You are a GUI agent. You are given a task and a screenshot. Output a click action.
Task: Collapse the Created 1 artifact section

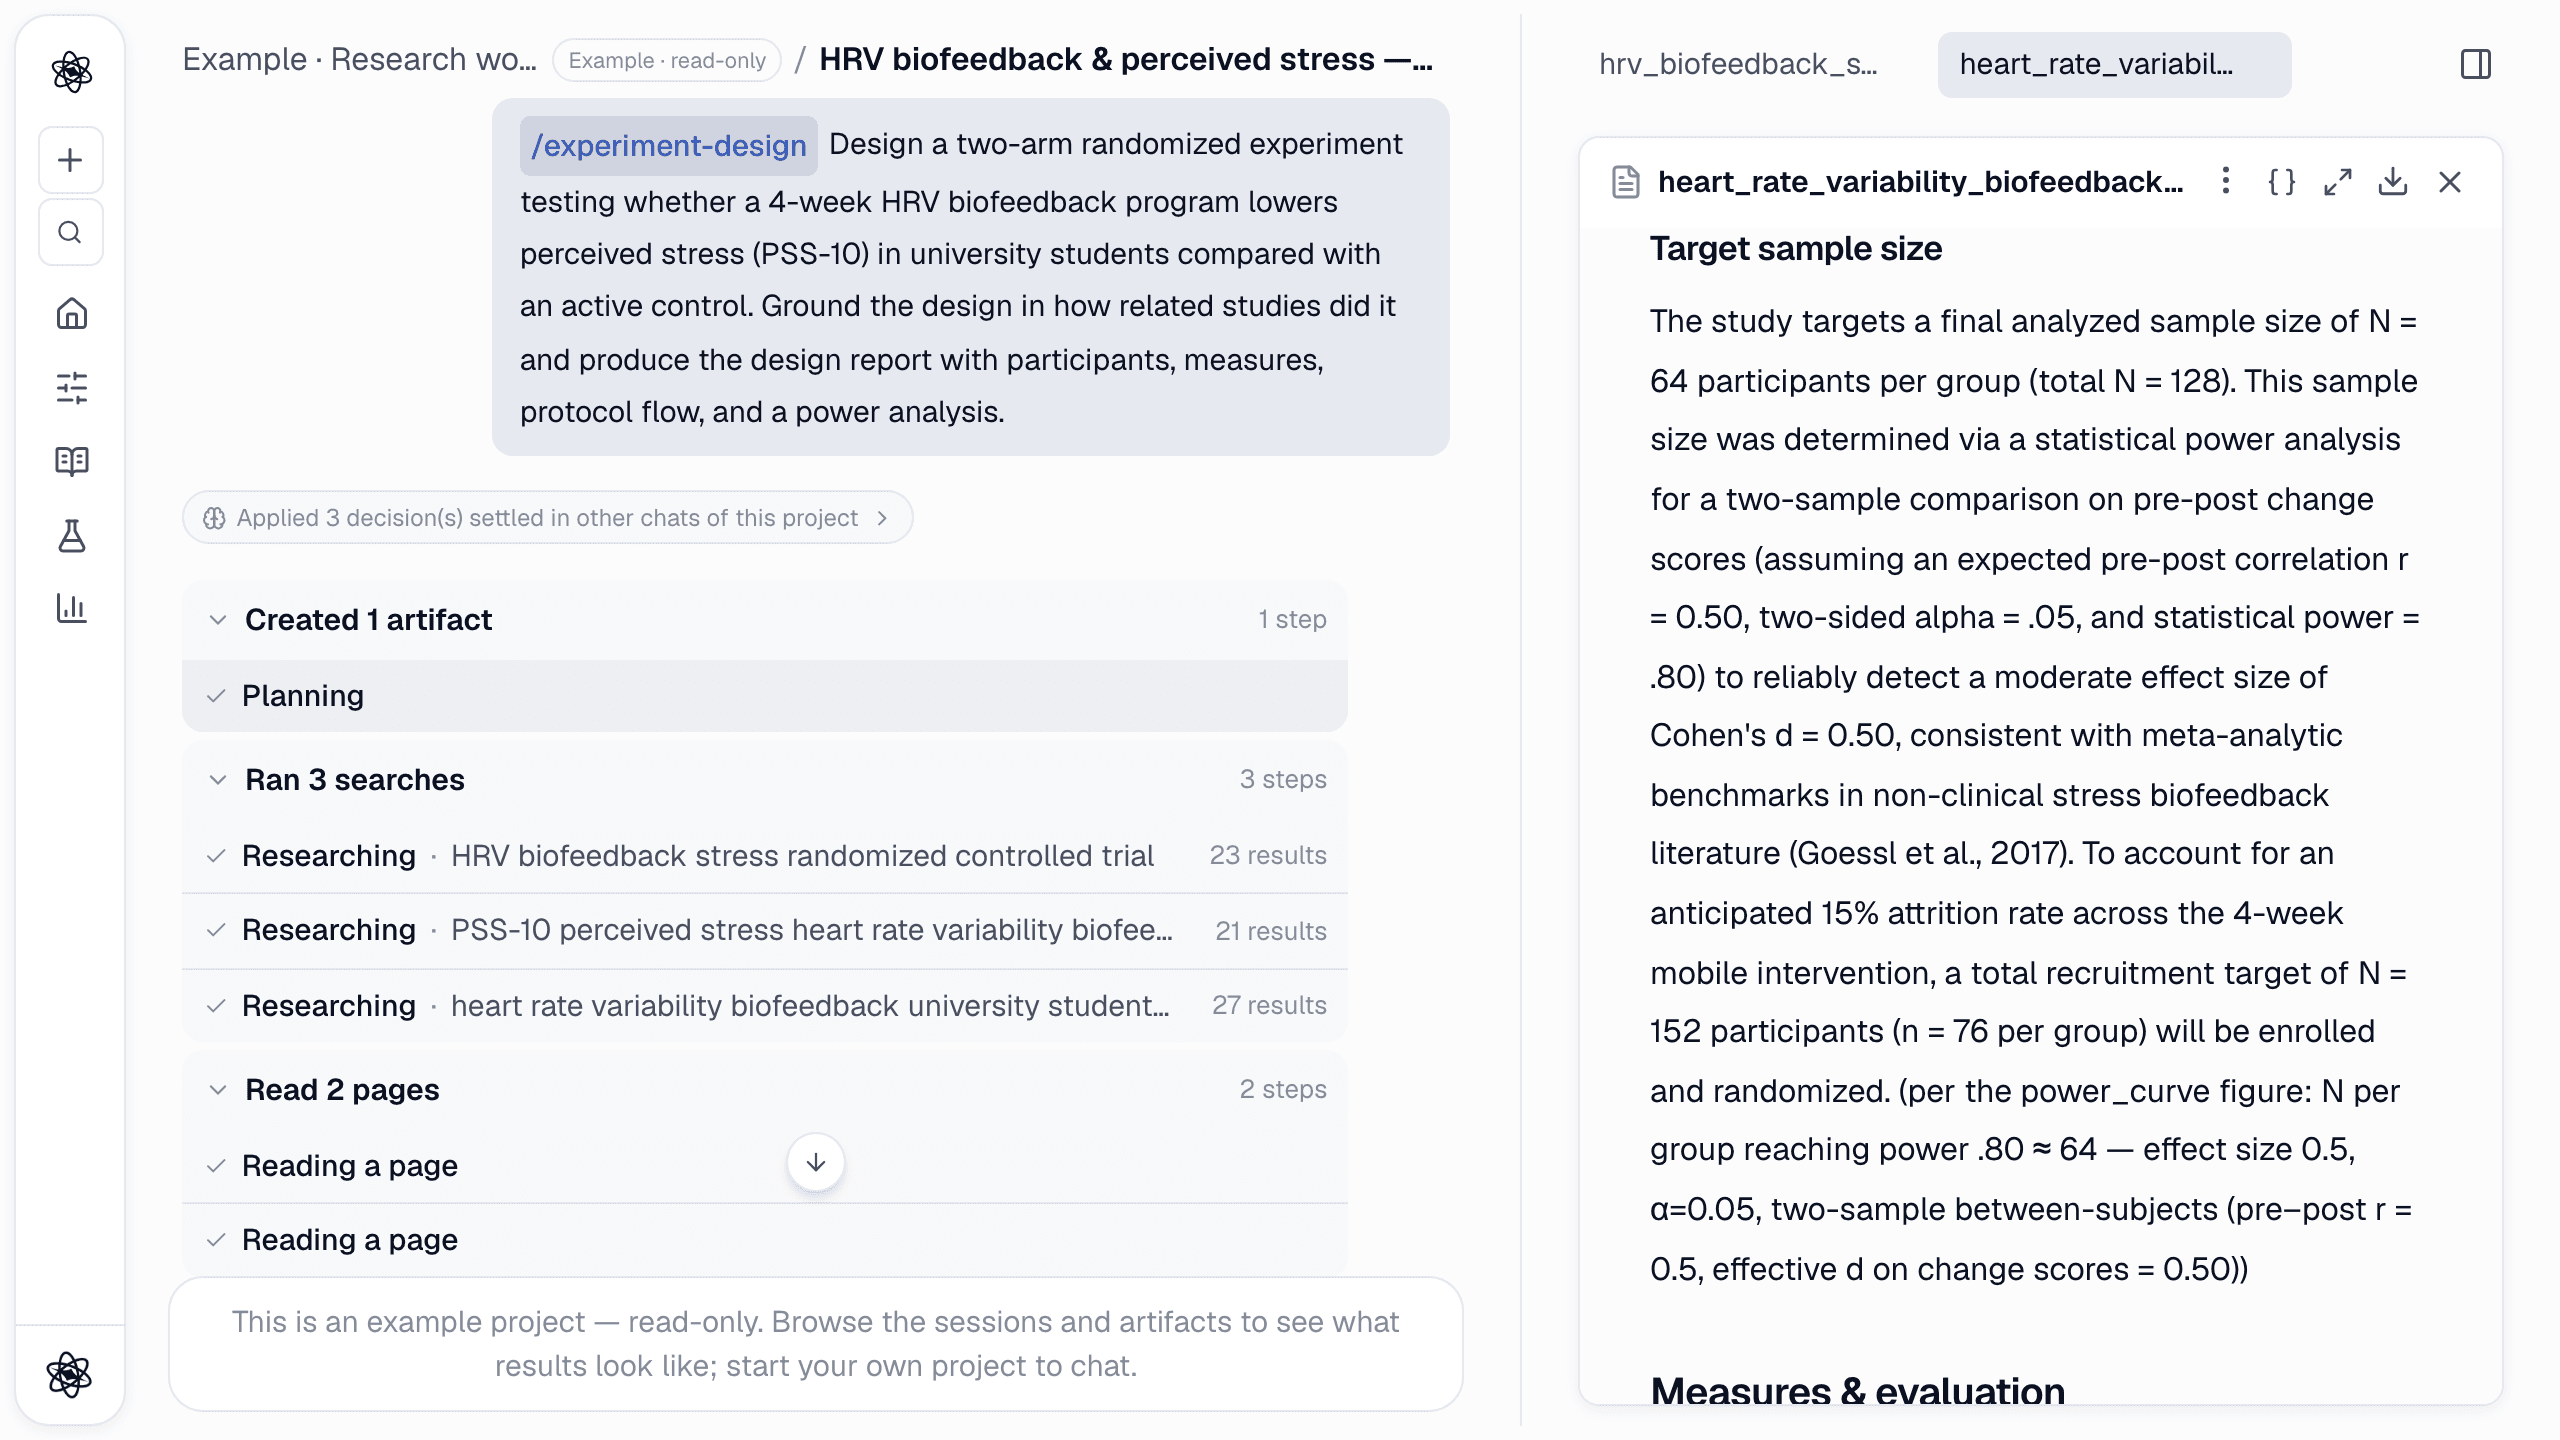point(218,620)
